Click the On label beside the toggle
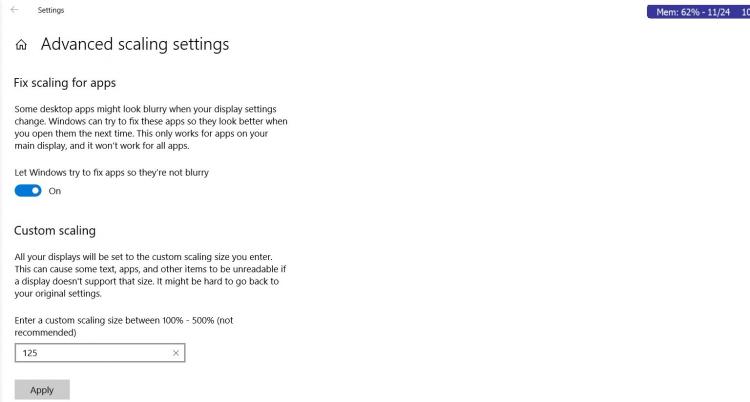Screen dimensions: 750x402 pos(55,191)
